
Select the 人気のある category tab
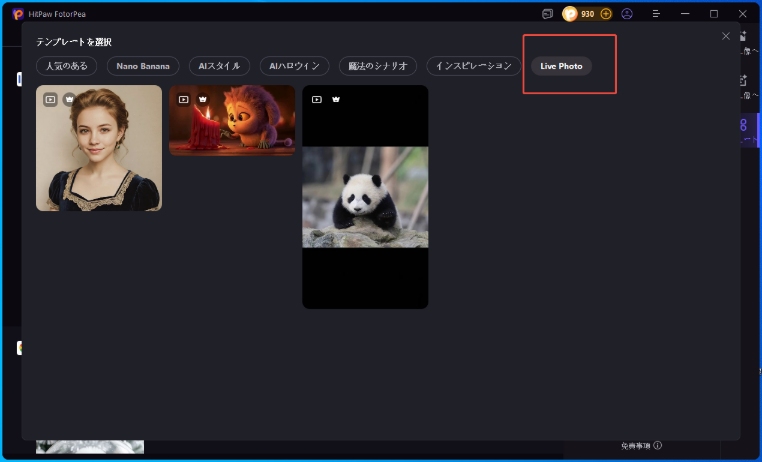coord(68,66)
